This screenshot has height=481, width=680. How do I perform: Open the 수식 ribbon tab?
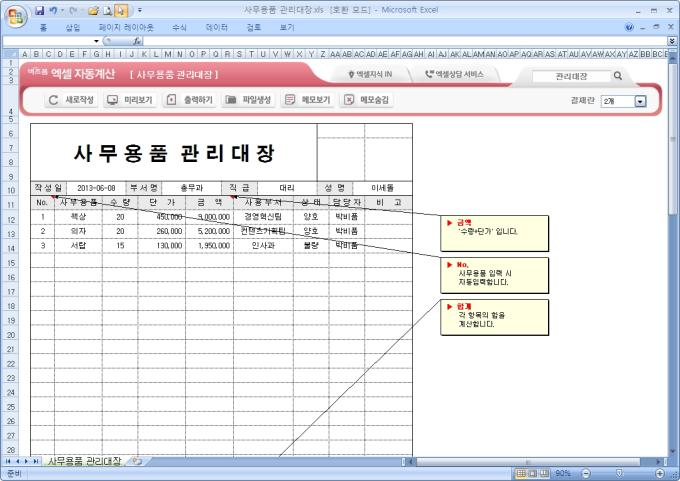pyautogui.click(x=179, y=28)
